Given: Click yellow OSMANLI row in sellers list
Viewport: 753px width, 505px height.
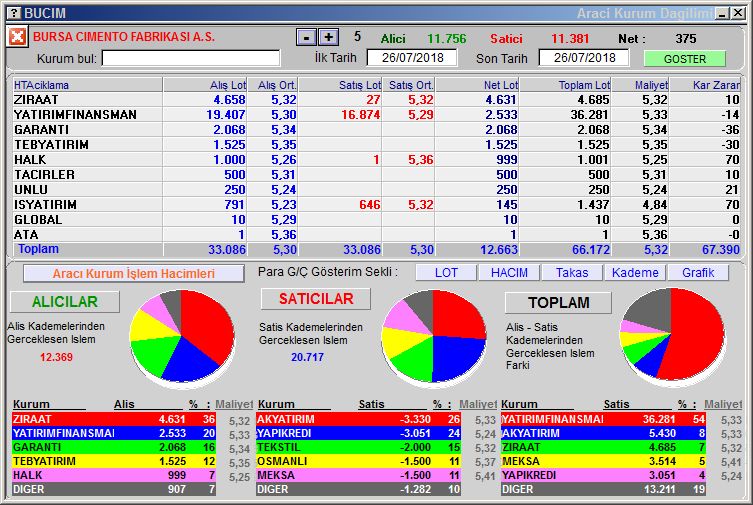Looking at the screenshot, I should 358,461.
